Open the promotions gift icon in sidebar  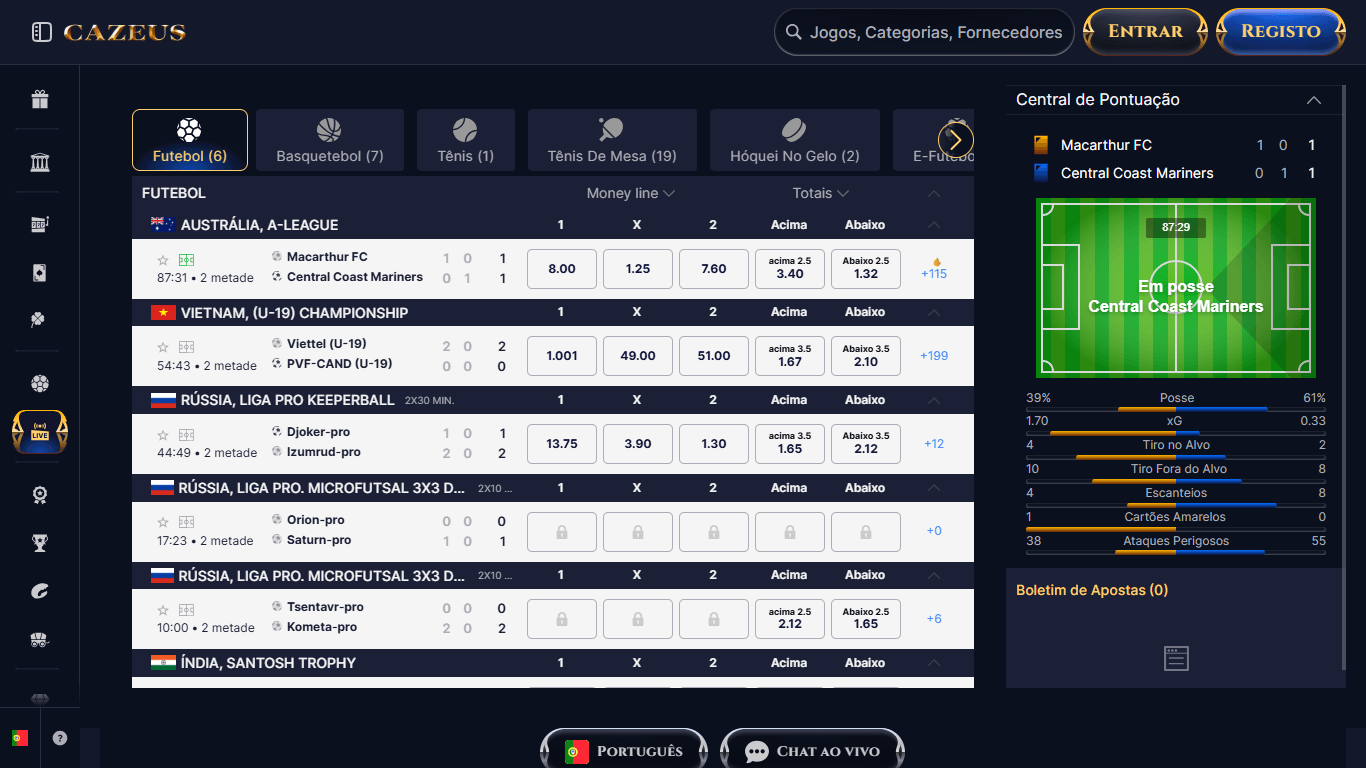(x=38, y=100)
